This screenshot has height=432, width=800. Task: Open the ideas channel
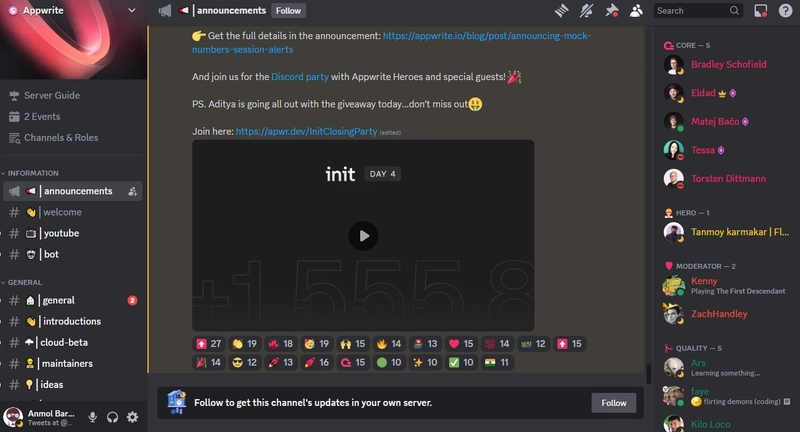point(73,385)
